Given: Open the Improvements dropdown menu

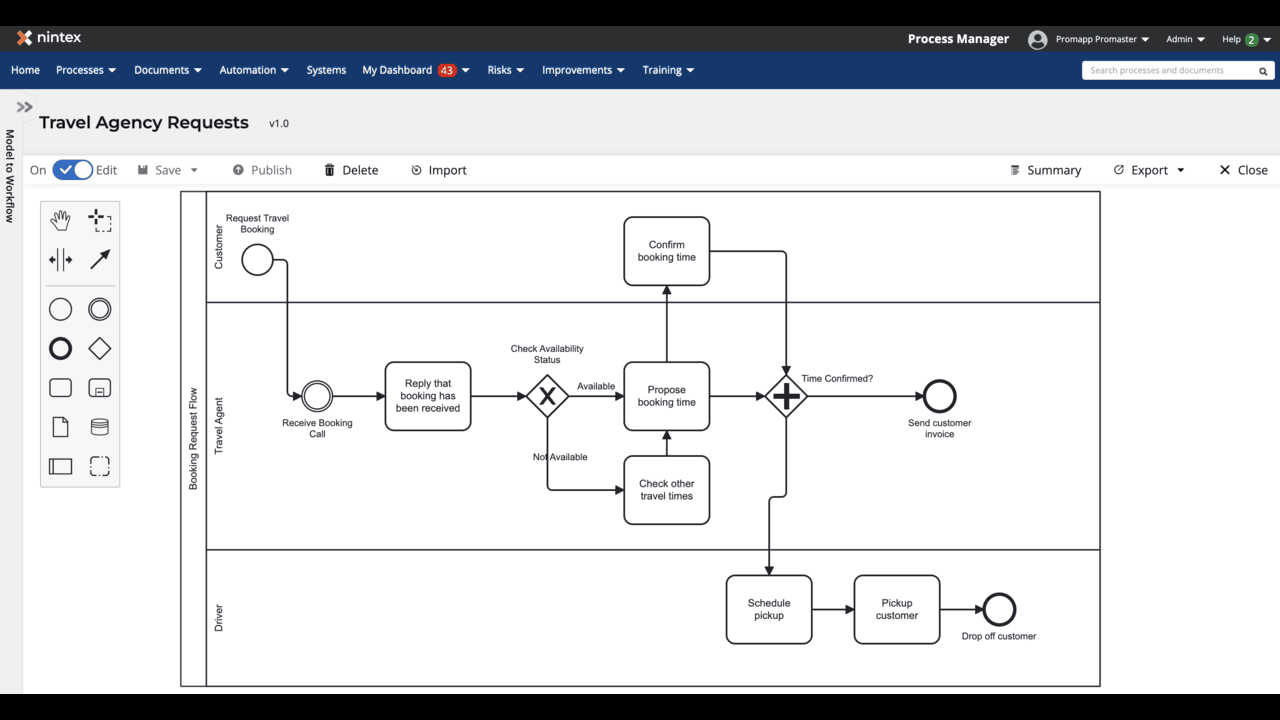Looking at the screenshot, I should (x=584, y=70).
